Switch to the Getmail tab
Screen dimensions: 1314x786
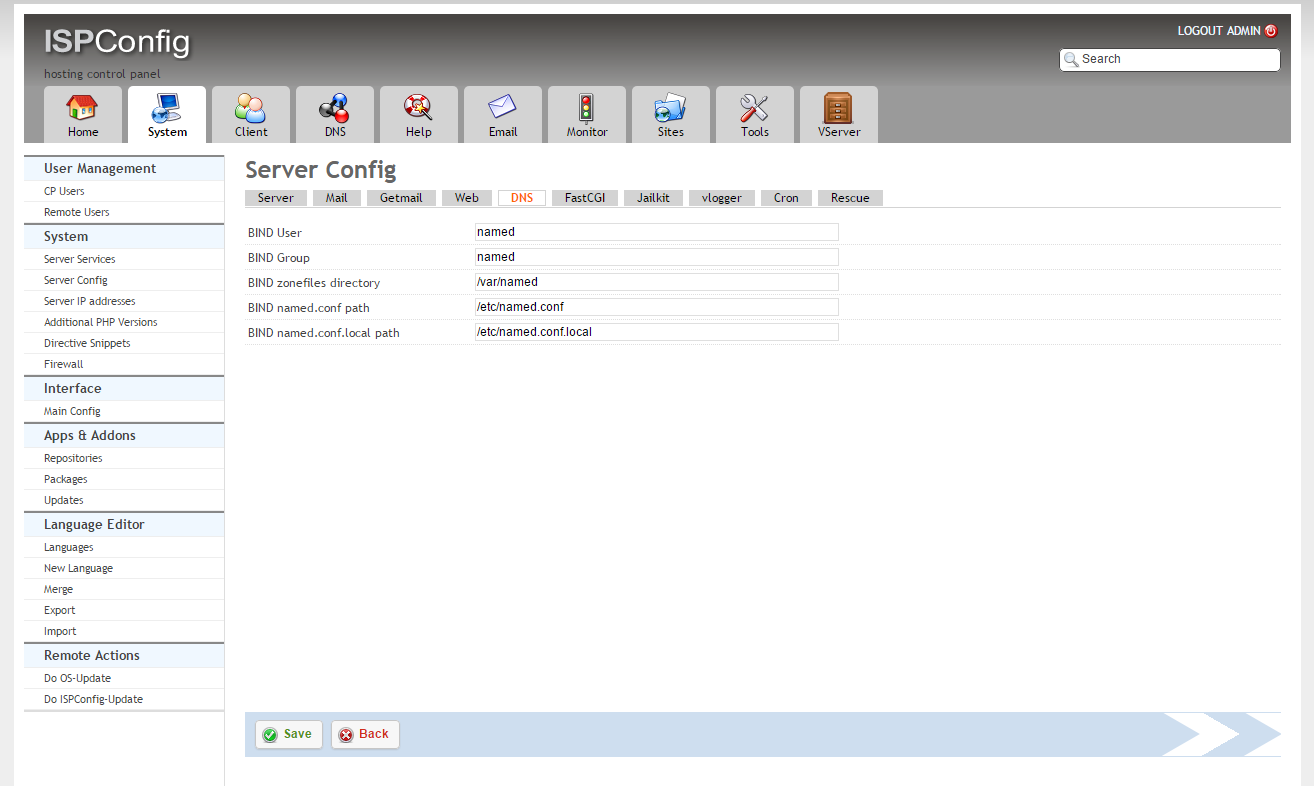tap(401, 198)
